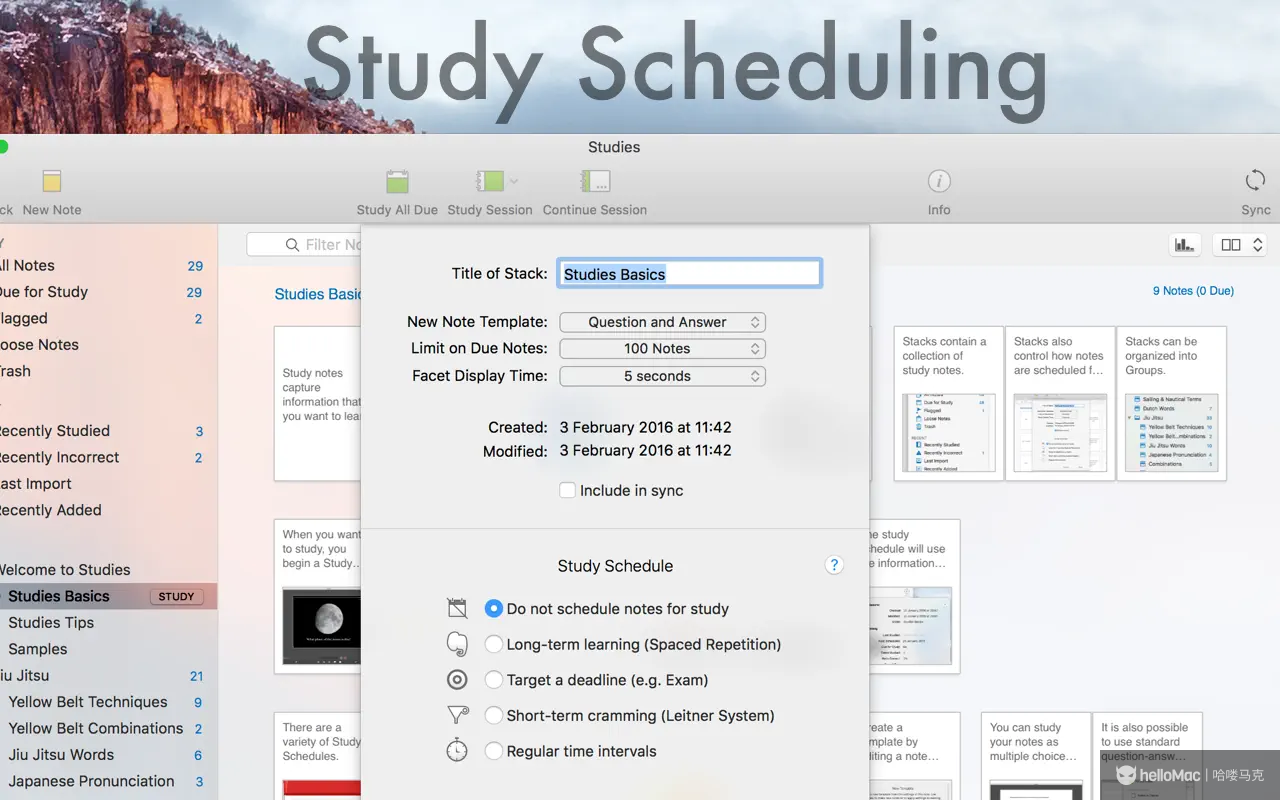Click the Study All Due icon
The image size is (1280, 800).
[x=397, y=181]
